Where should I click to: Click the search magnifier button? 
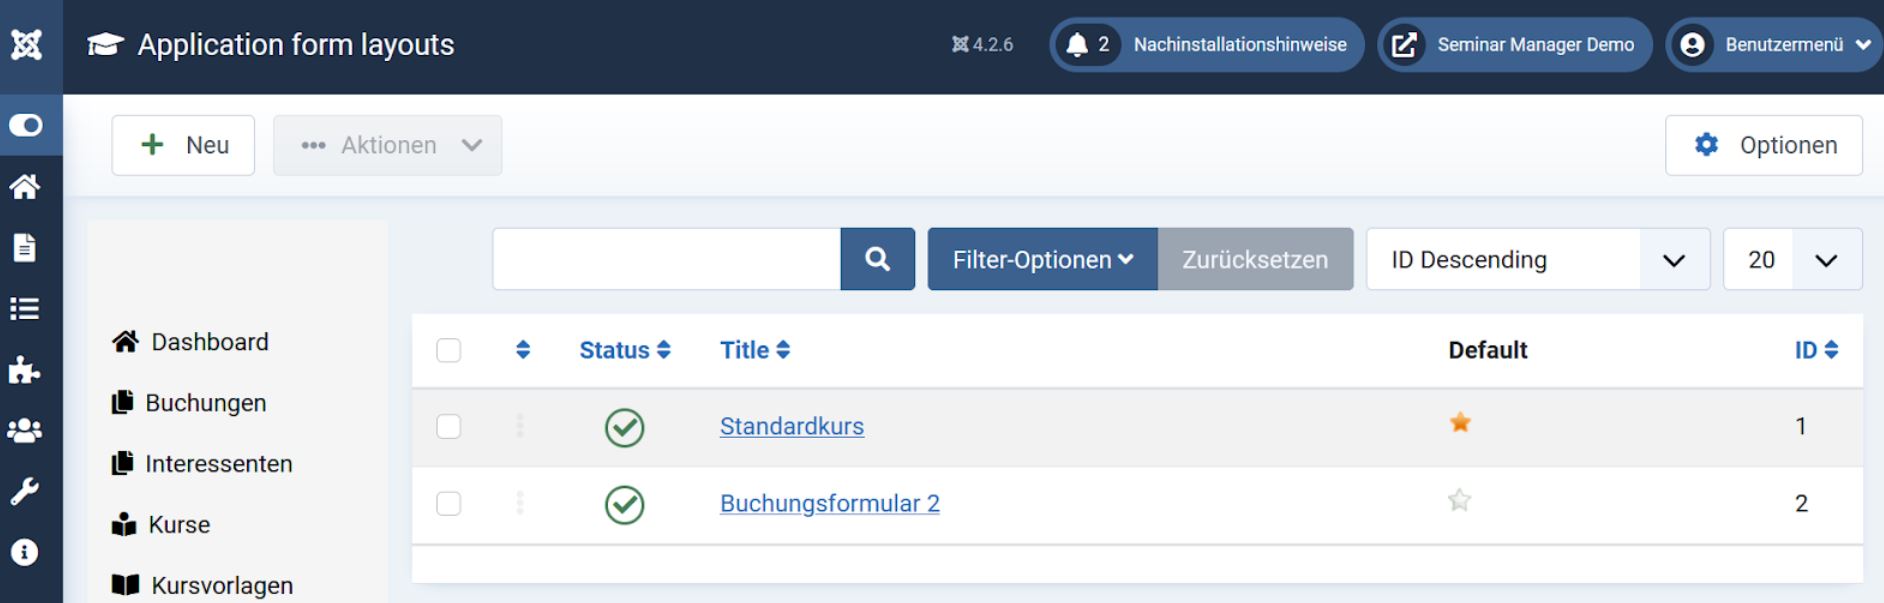pos(877,259)
